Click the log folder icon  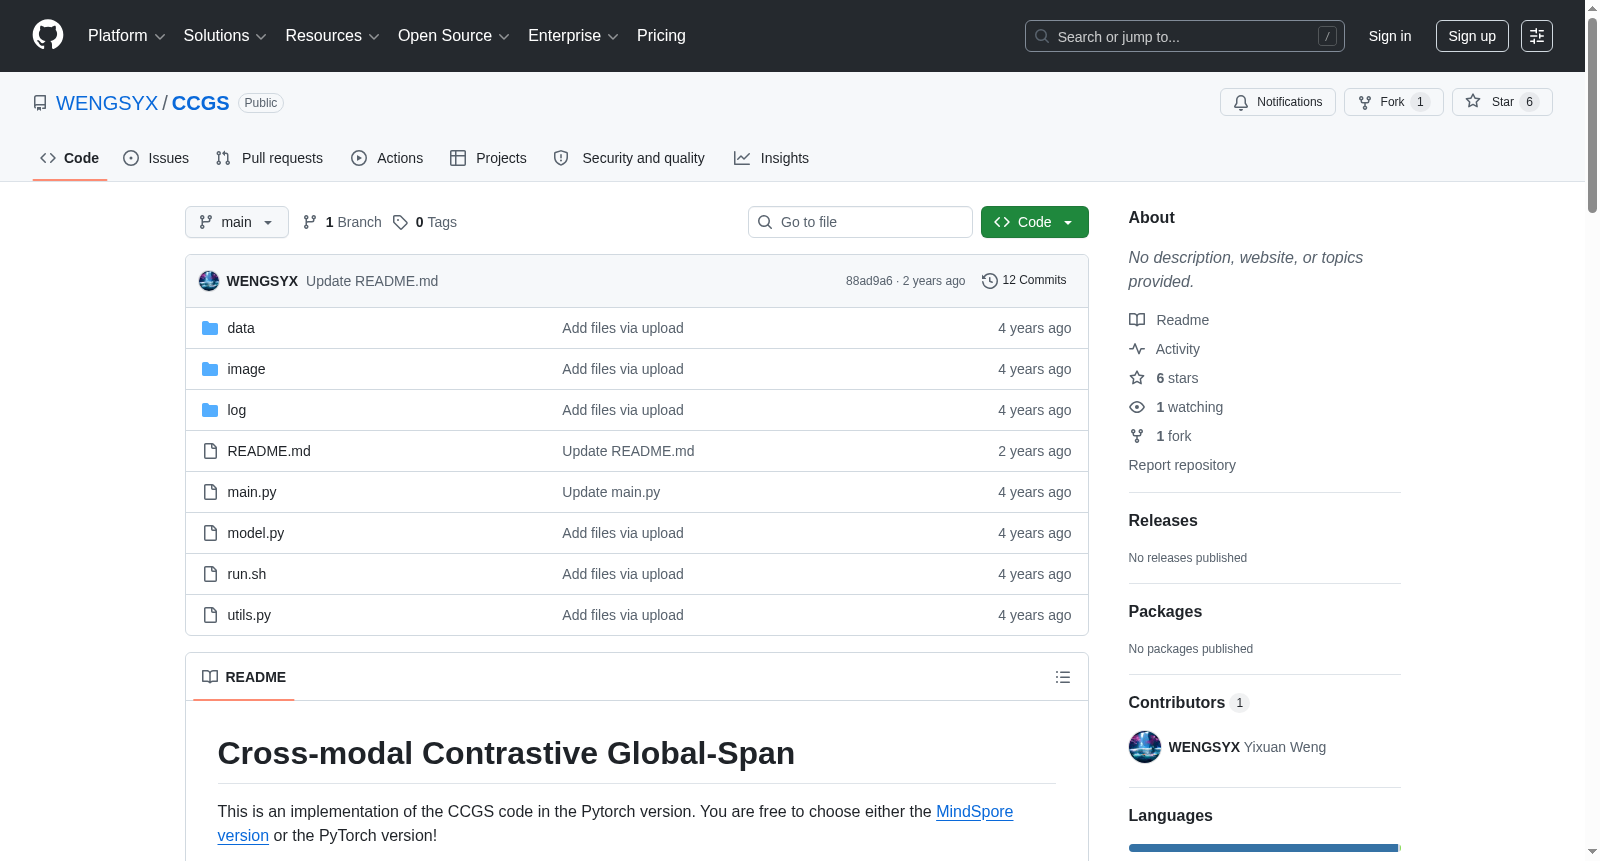point(210,410)
